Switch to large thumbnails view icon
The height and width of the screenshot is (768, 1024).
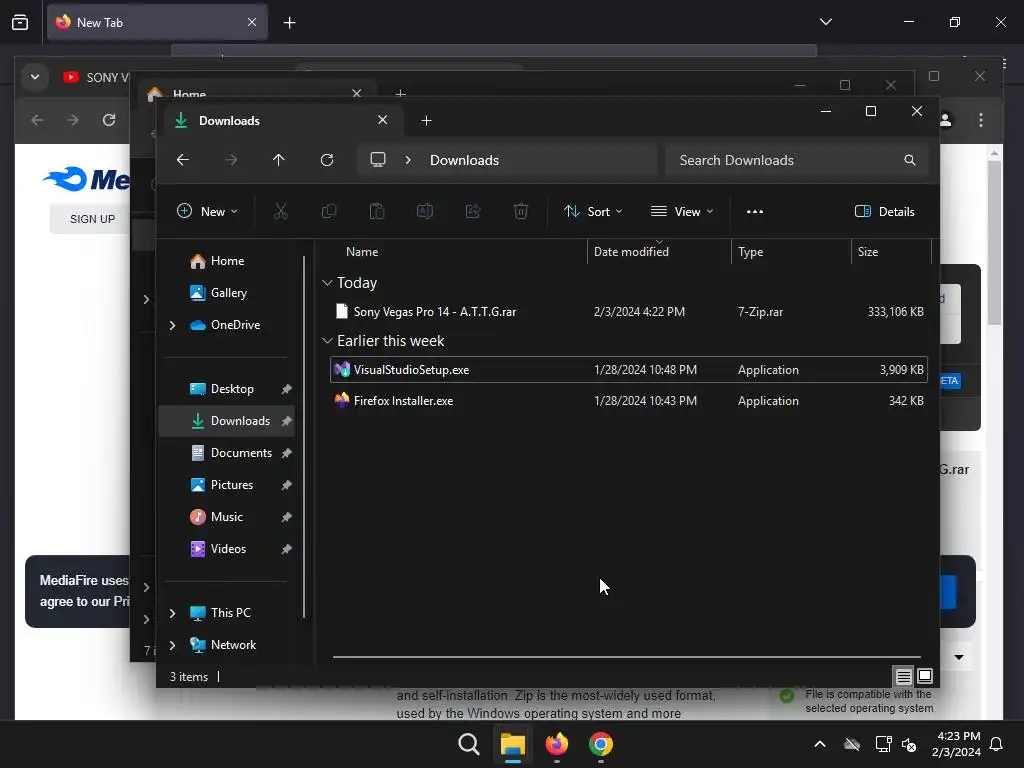(925, 677)
